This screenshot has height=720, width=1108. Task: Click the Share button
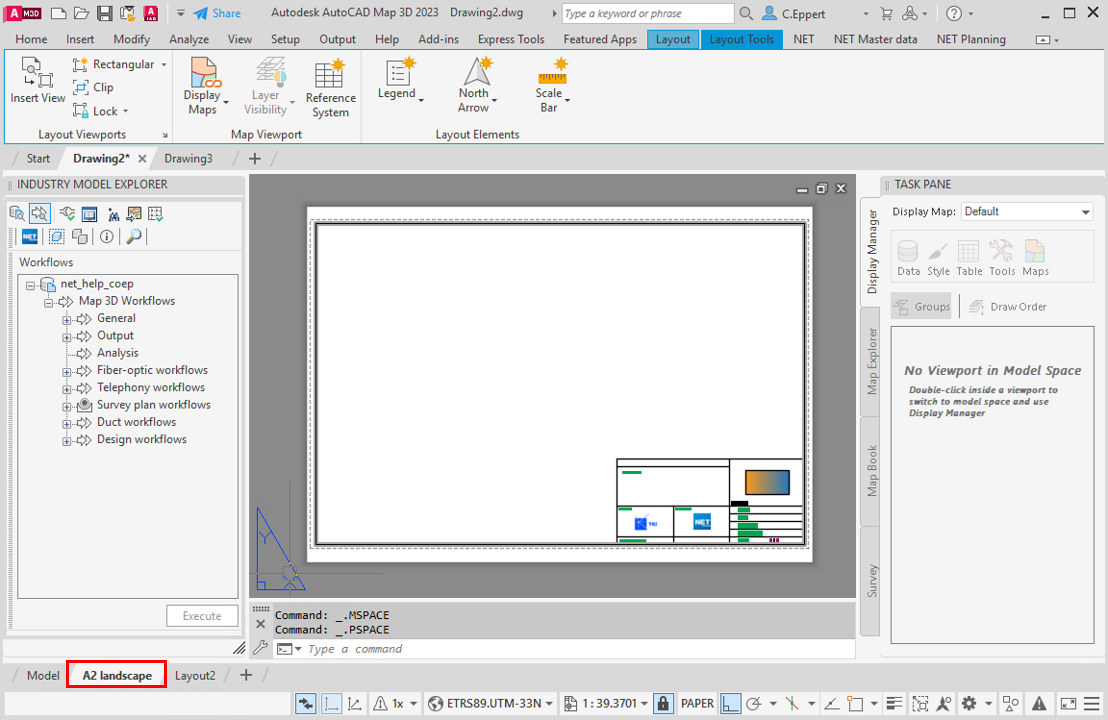tap(218, 13)
